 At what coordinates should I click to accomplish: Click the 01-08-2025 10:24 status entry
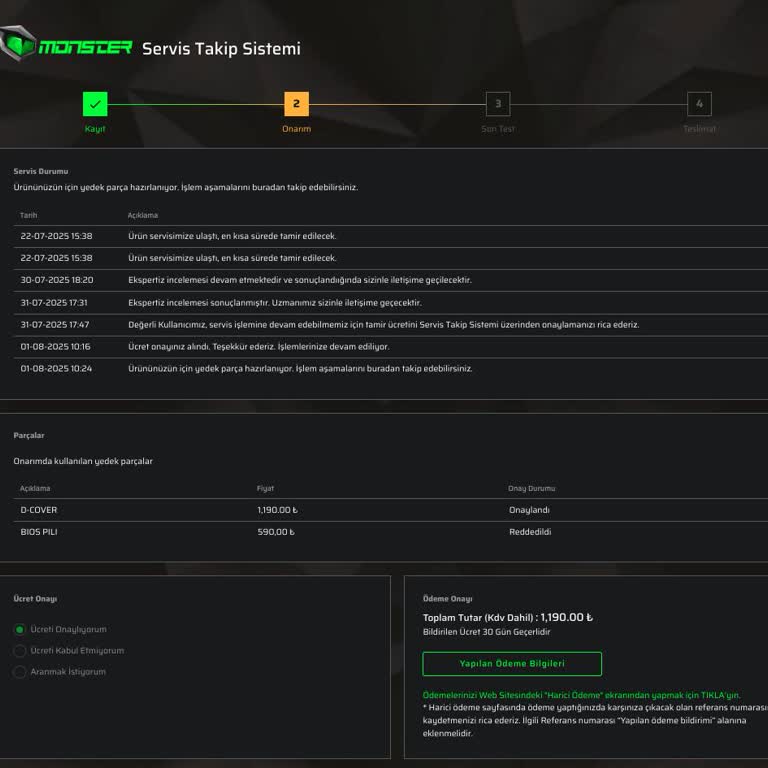click(56, 368)
